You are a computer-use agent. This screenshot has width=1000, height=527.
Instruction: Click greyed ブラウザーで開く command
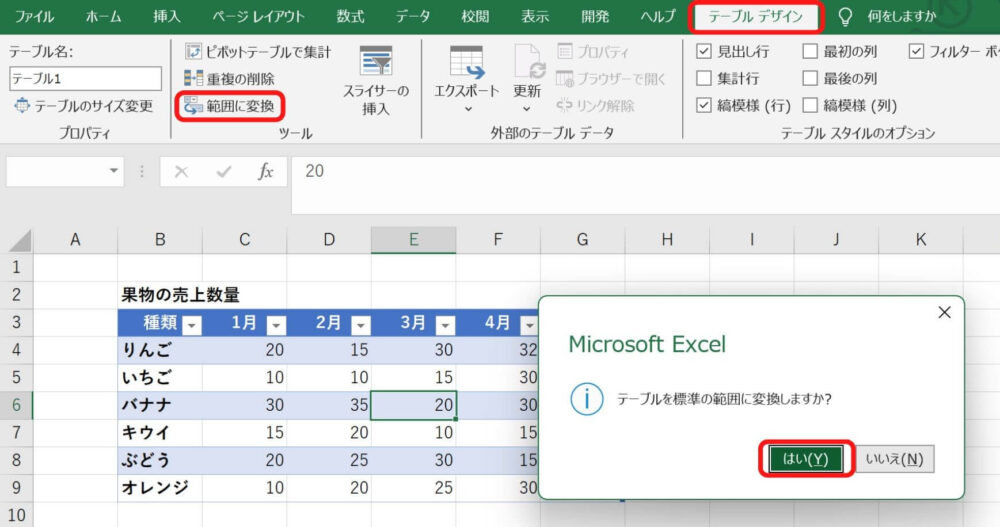click(611, 78)
